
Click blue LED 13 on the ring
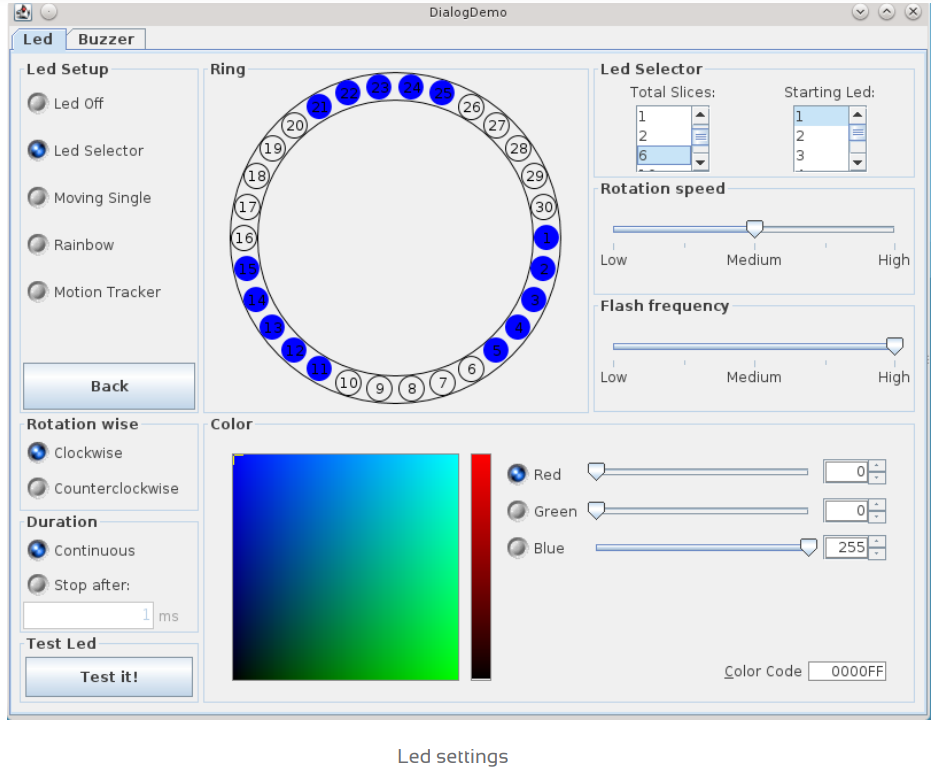pyautogui.click(x=273, y=327)
